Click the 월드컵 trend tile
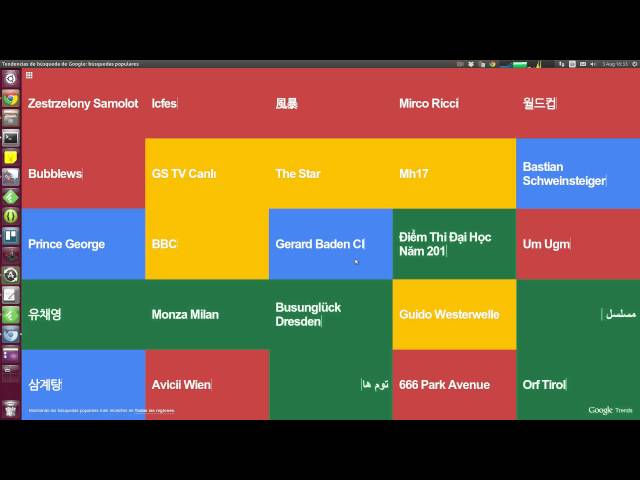This screenshot has height=480, width=640. click(578, 103)
